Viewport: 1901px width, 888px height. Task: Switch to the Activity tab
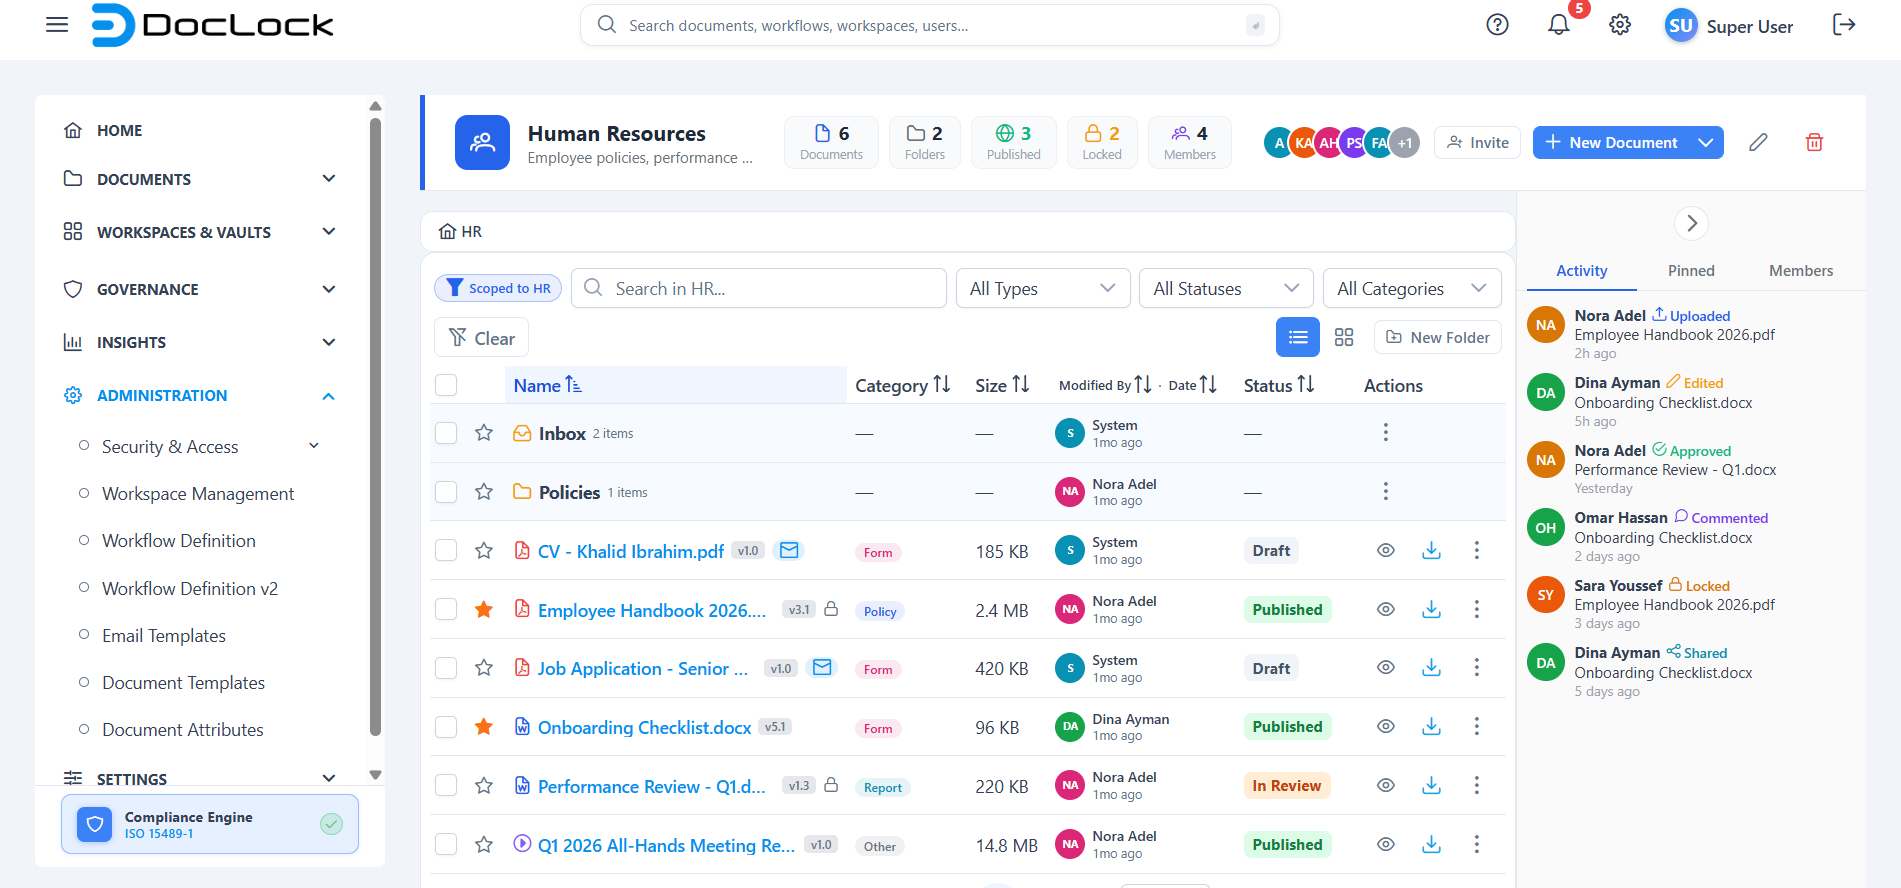(1582, 271)
